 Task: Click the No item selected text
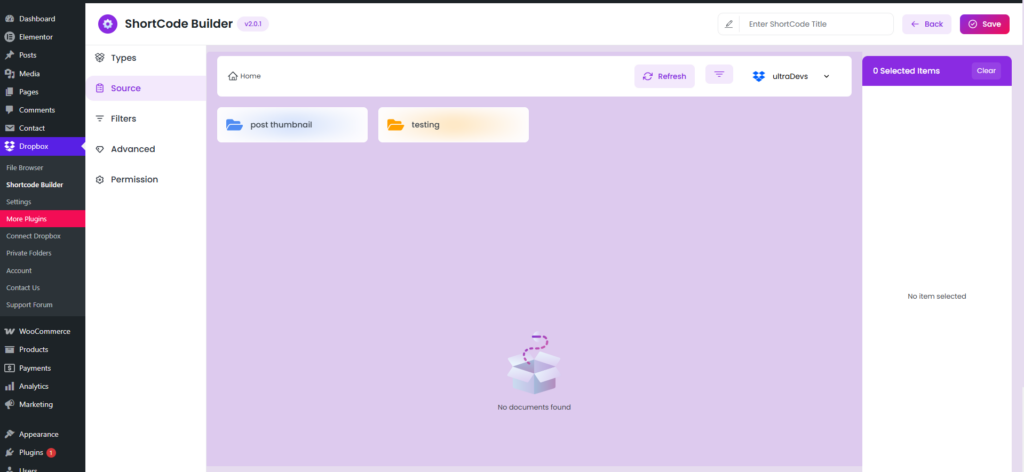936,296
